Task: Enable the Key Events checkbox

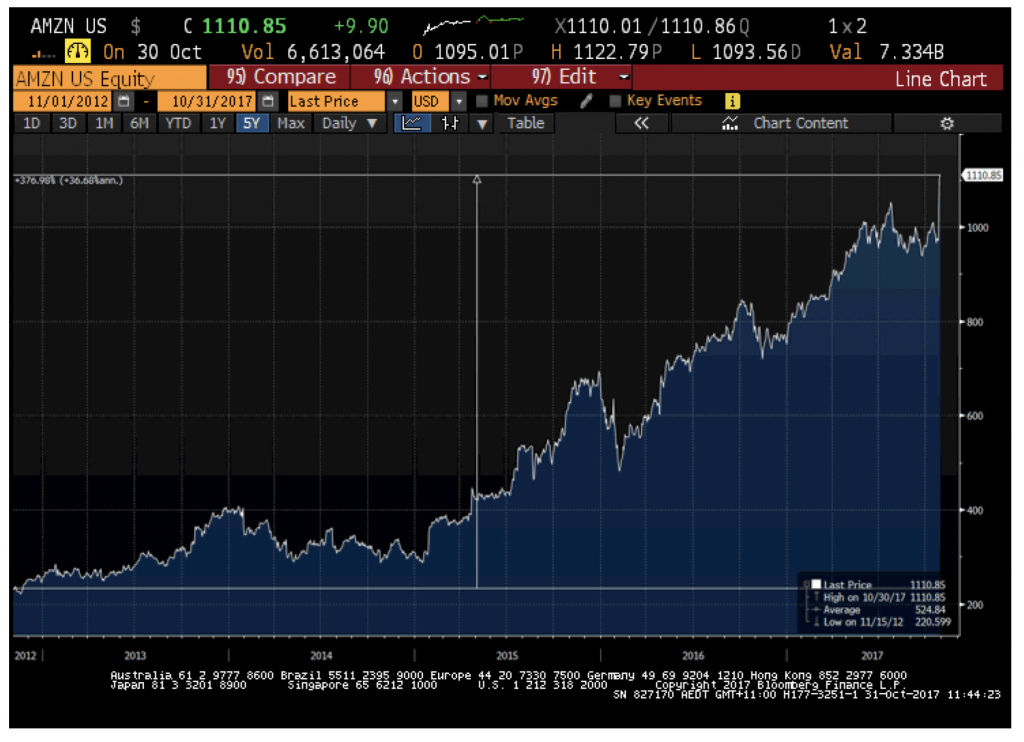Action: [x=615, y=101]
